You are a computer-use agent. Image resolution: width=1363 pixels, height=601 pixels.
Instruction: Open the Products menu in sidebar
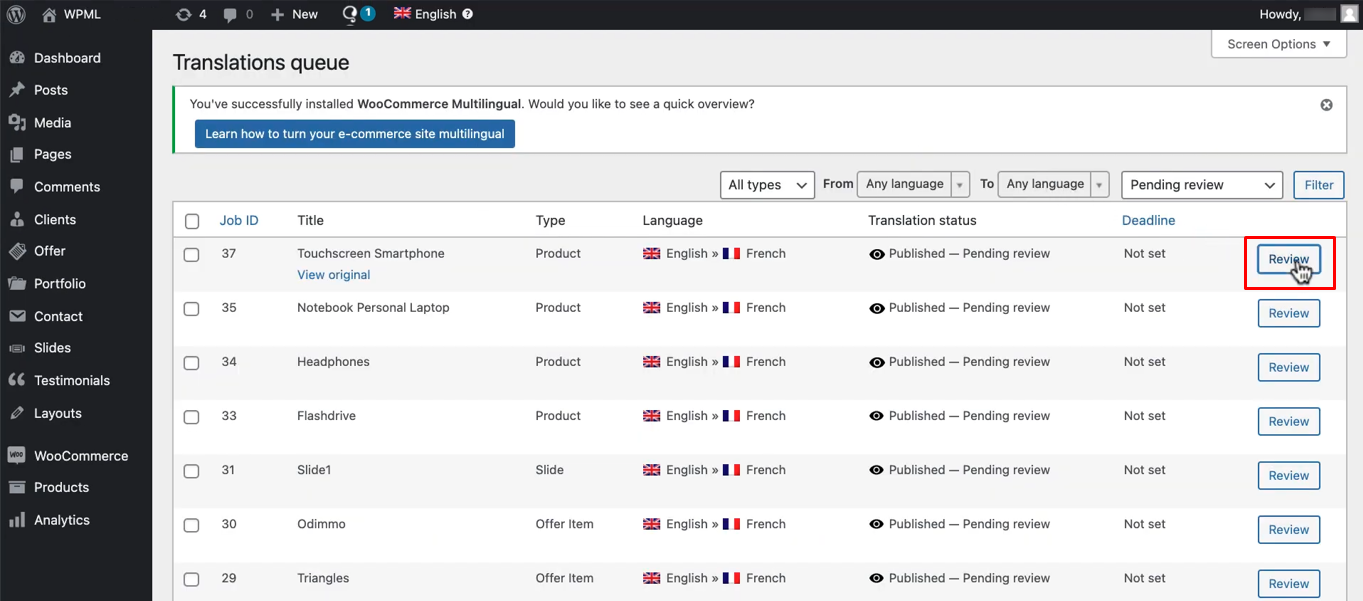click(61, 487)
